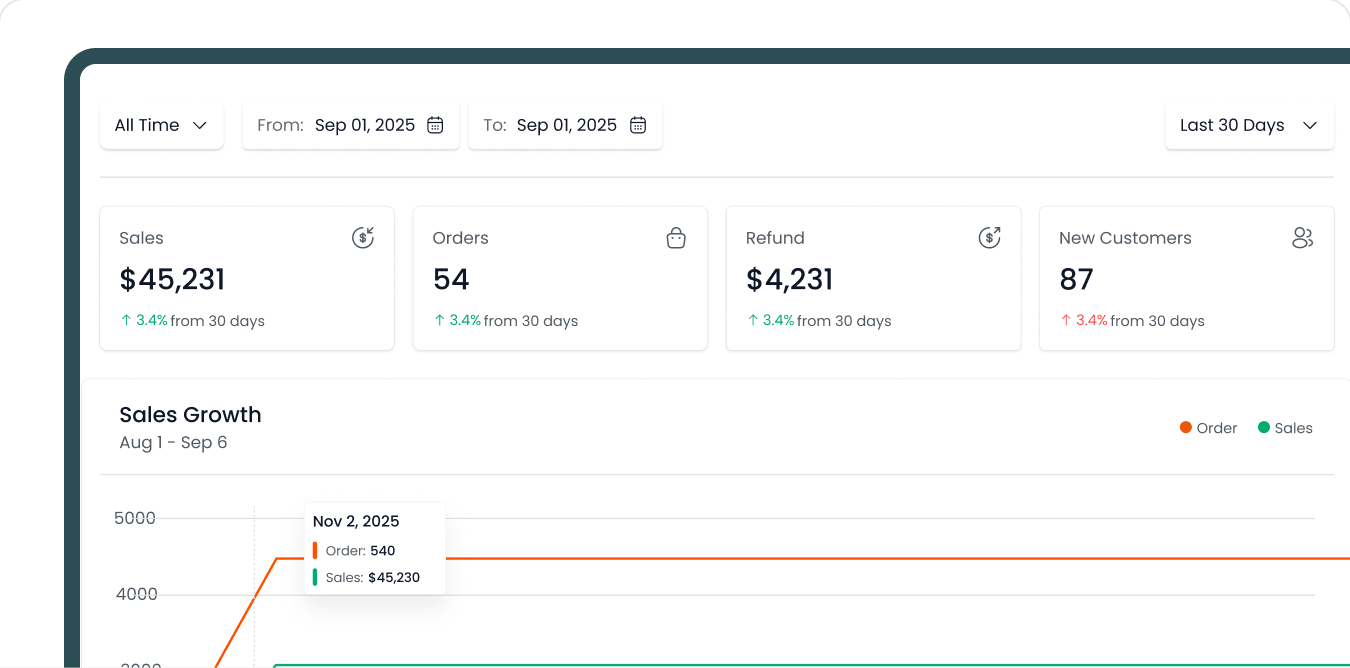Click the red up arrow in New Customers
Viewport: 1350px width, 668px height.
pyautogui.click(x=1066, y=321)
